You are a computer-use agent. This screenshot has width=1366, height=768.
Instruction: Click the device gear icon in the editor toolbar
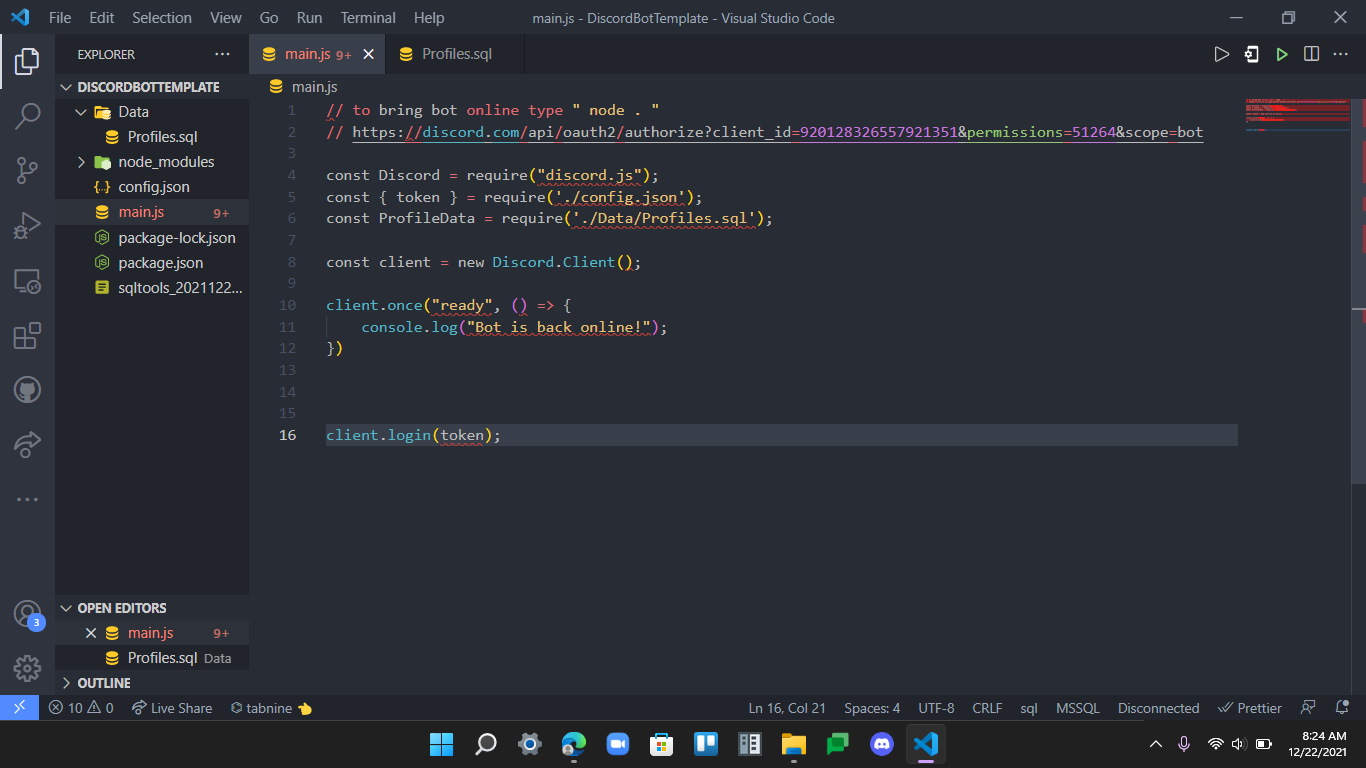[x=1251, y=54]
